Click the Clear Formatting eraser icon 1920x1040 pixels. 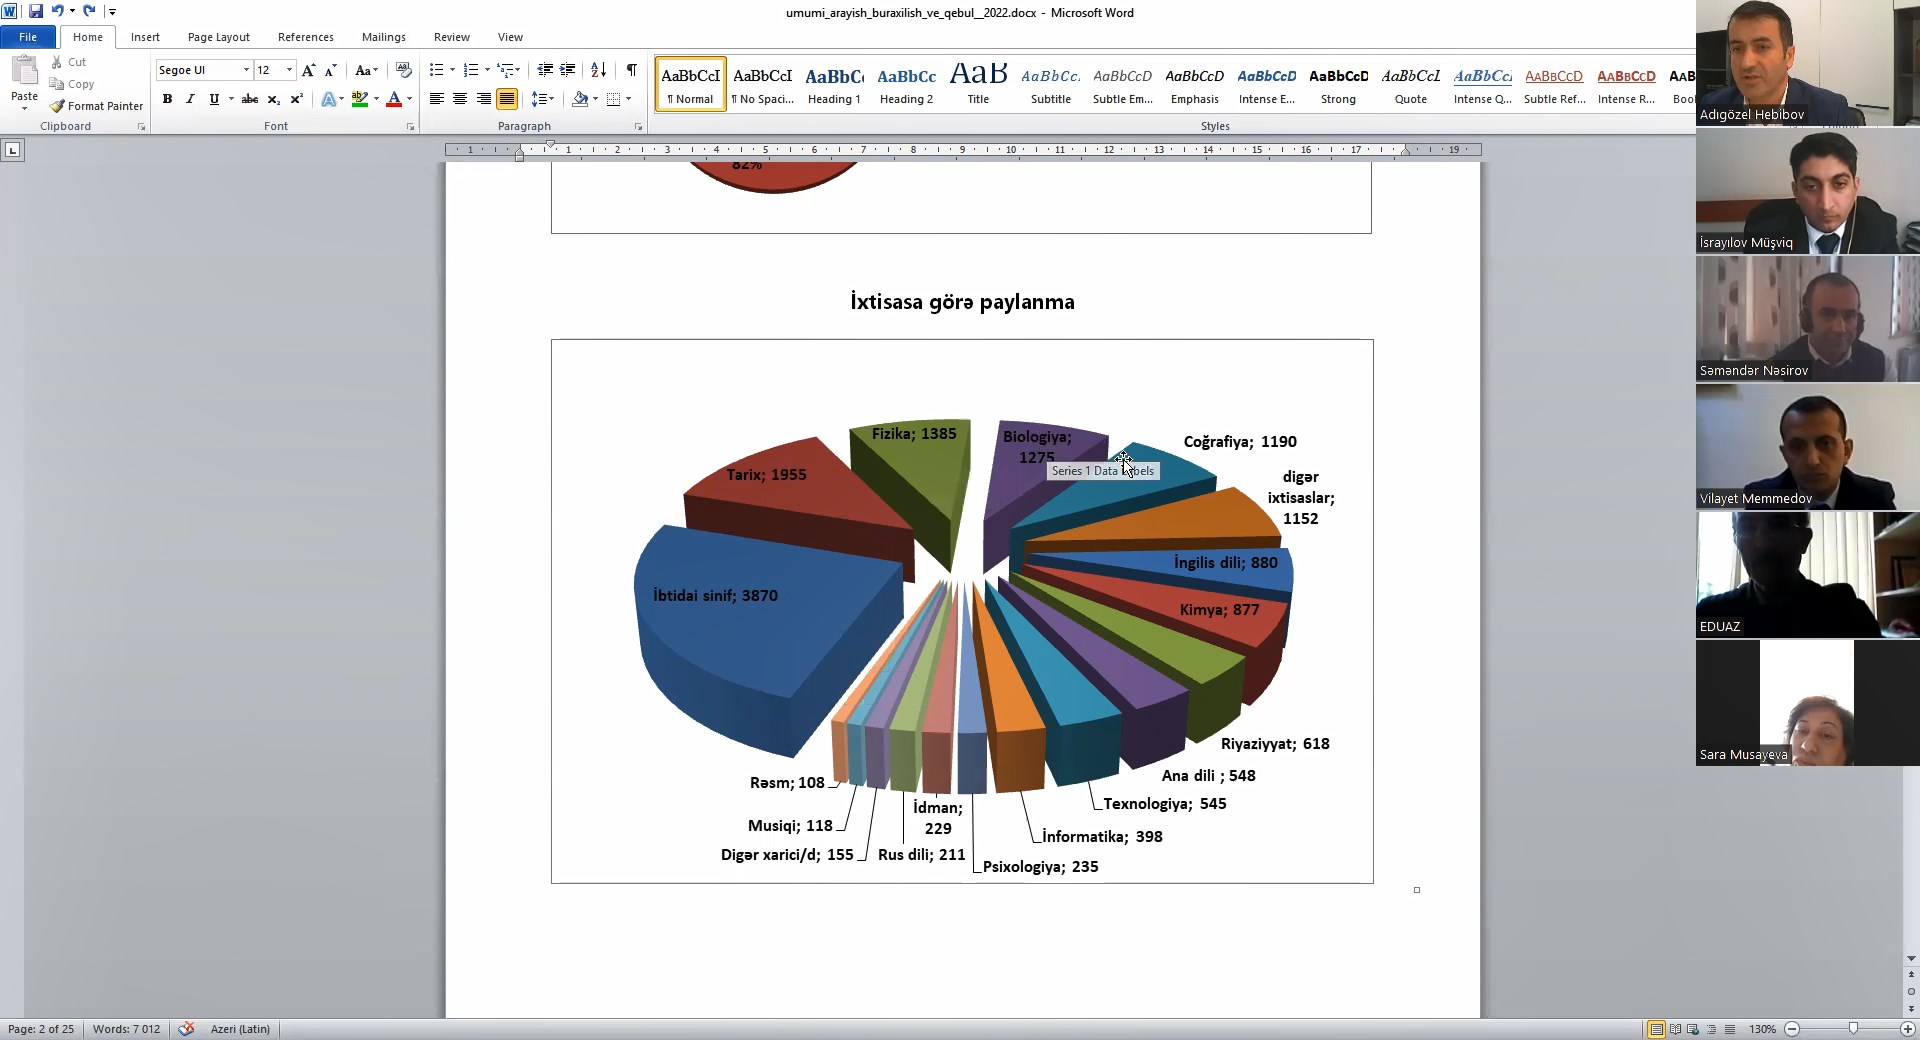(x=404, y=70)
